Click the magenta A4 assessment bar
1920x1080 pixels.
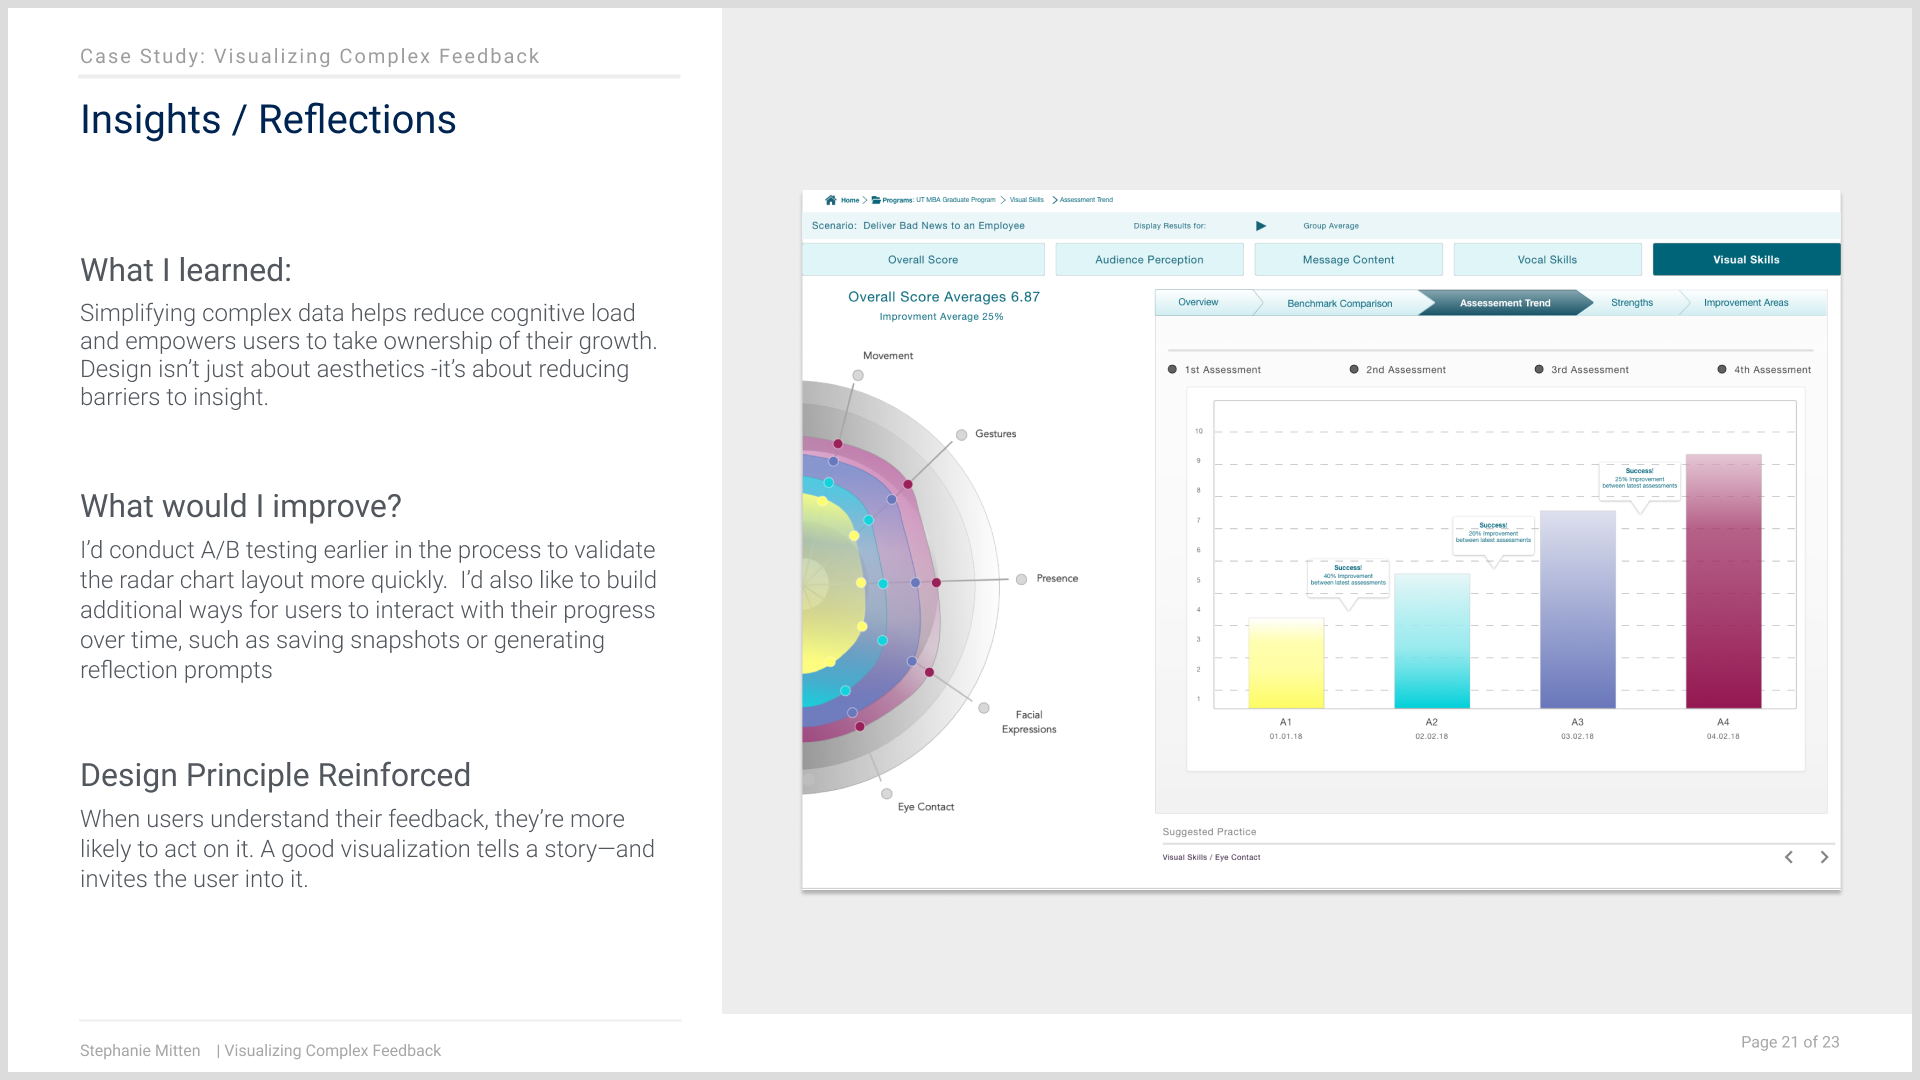pos(1723,581)
